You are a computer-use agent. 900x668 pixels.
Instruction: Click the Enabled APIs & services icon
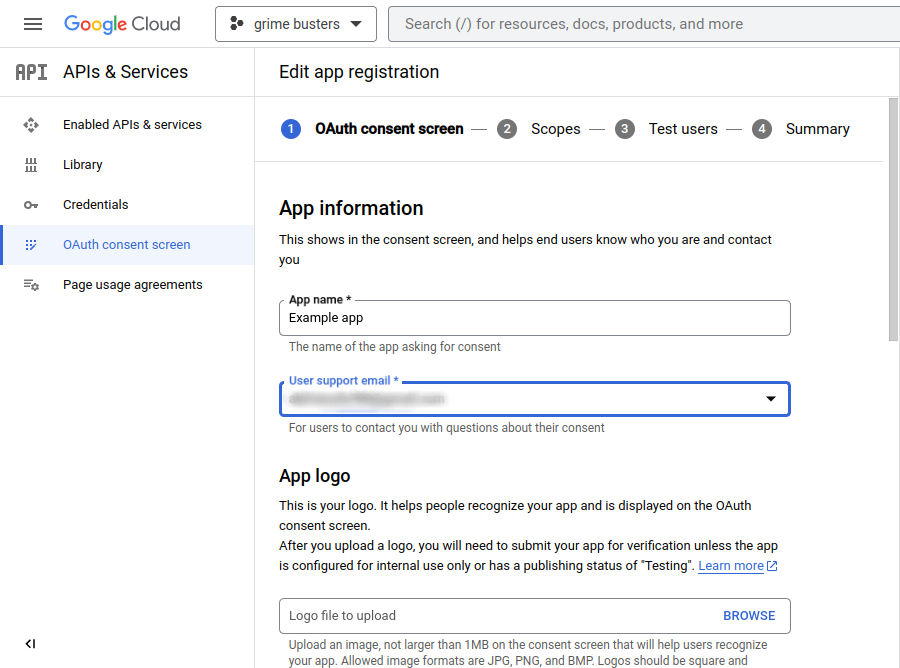(x=31, y=125)
